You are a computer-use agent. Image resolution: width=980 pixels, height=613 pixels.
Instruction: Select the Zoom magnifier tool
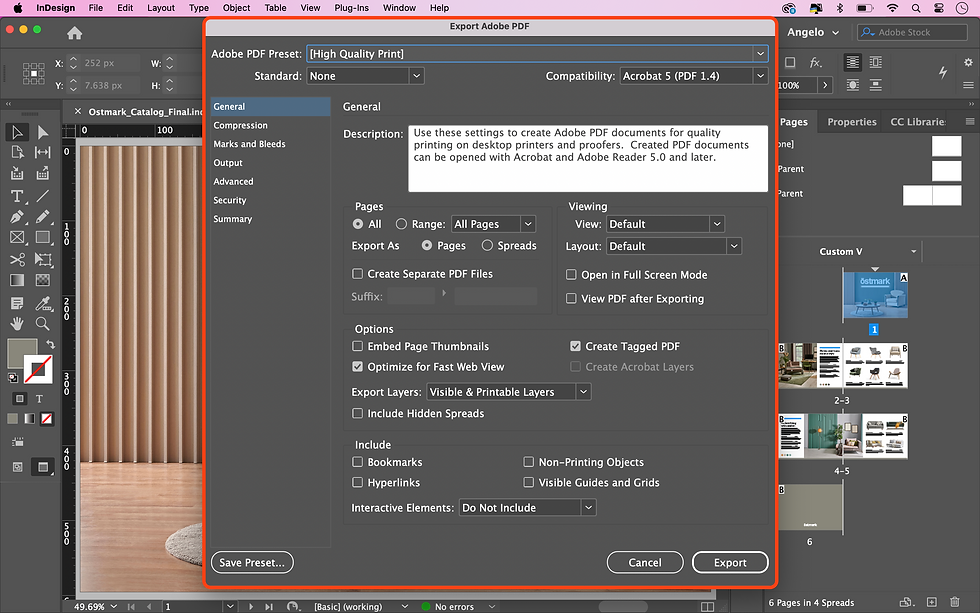point(42,323)
